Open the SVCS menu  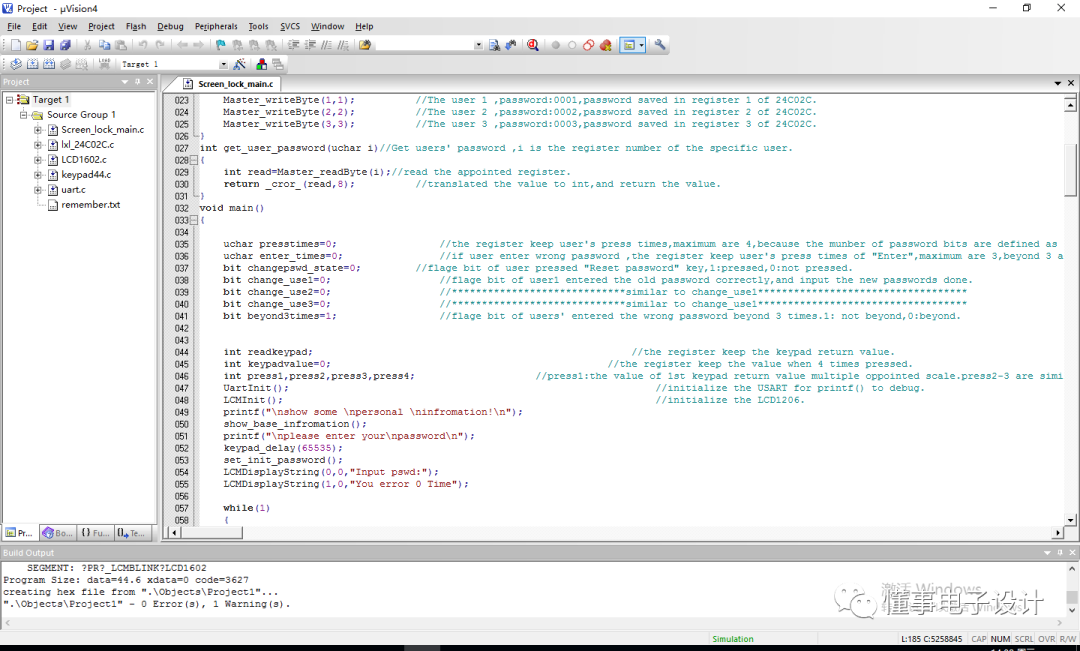(290, 26)
